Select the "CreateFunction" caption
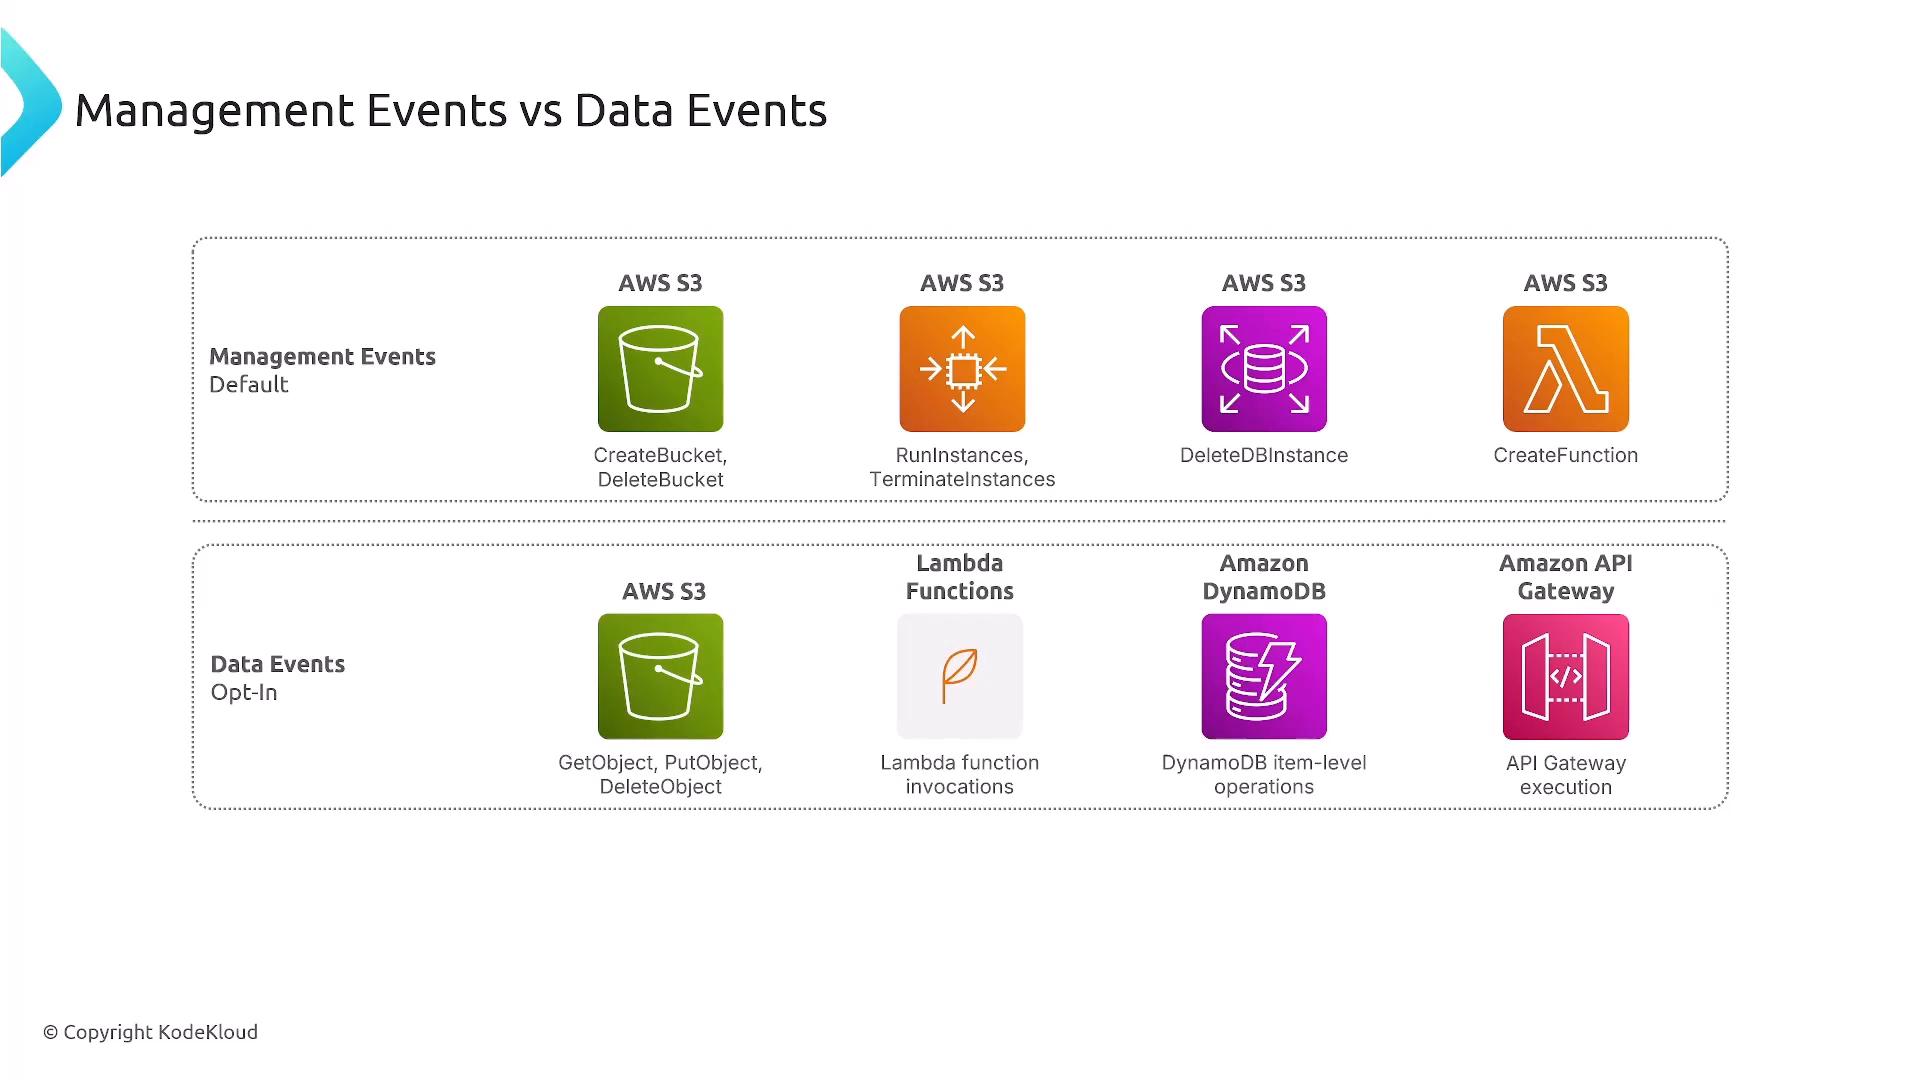This screenshot has height=1080, width=1920. coord(1566,455)
